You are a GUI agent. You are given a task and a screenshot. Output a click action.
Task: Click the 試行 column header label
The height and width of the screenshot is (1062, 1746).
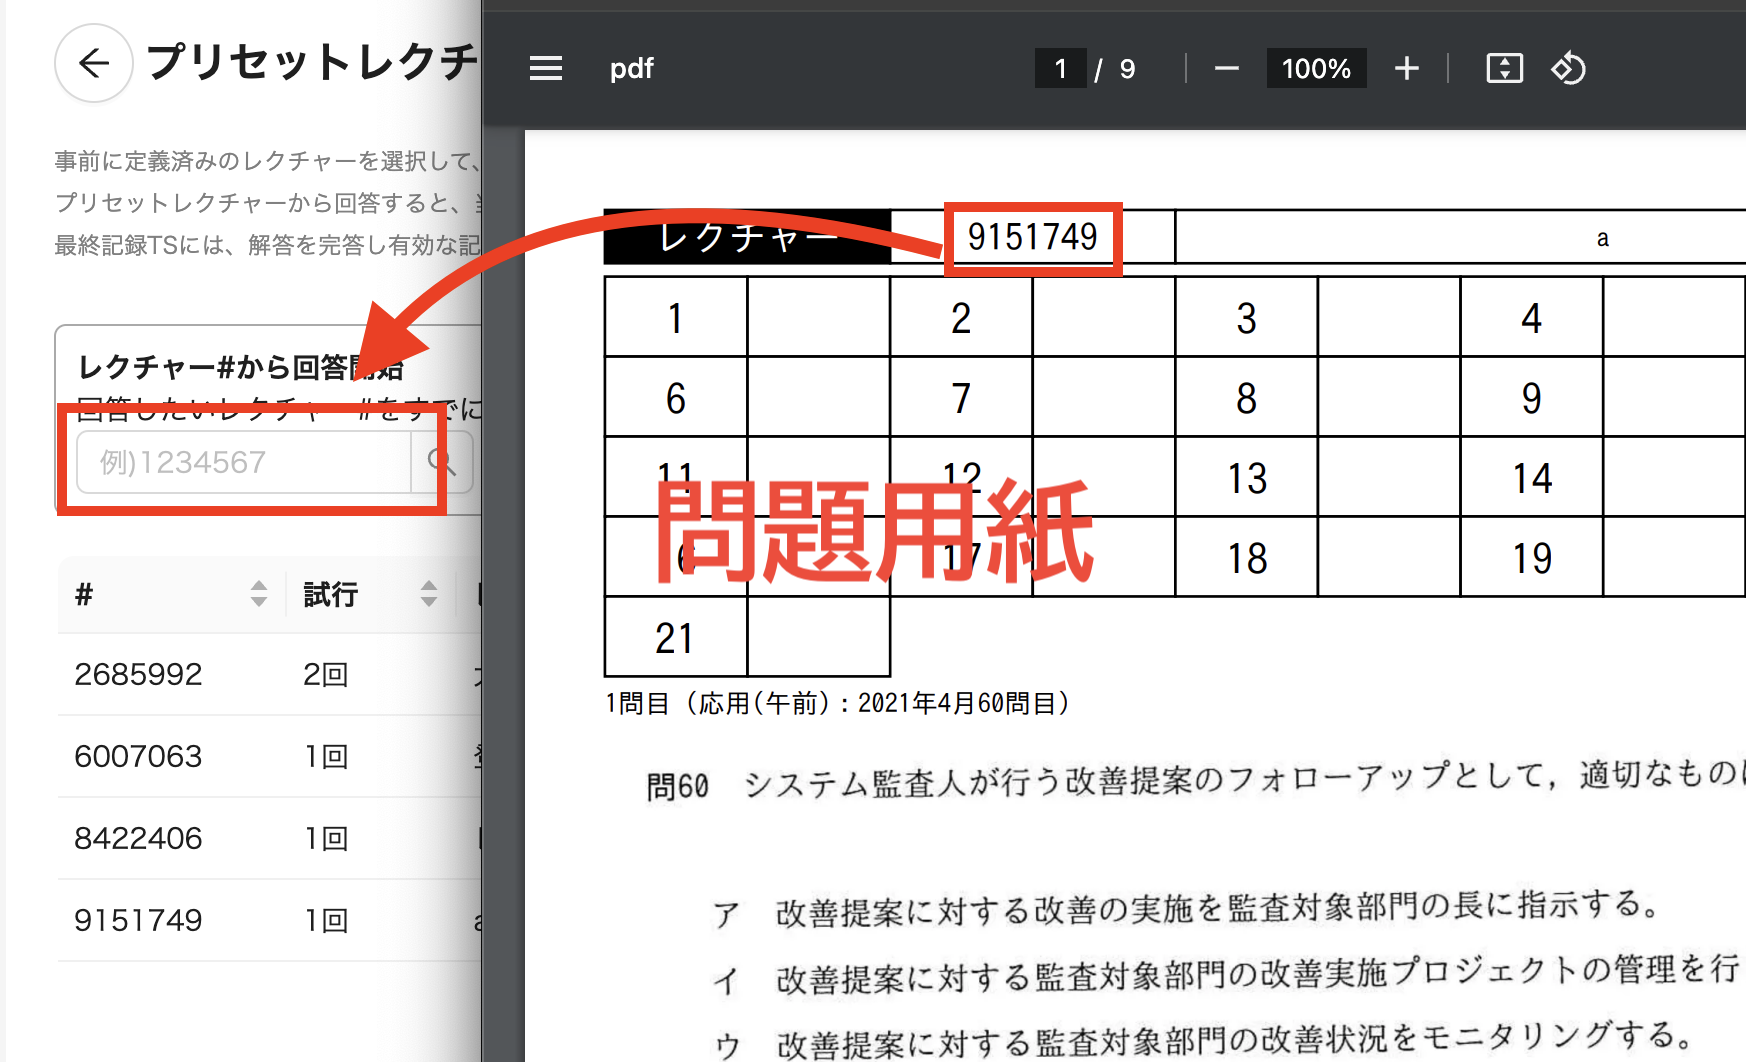[330, 594]
